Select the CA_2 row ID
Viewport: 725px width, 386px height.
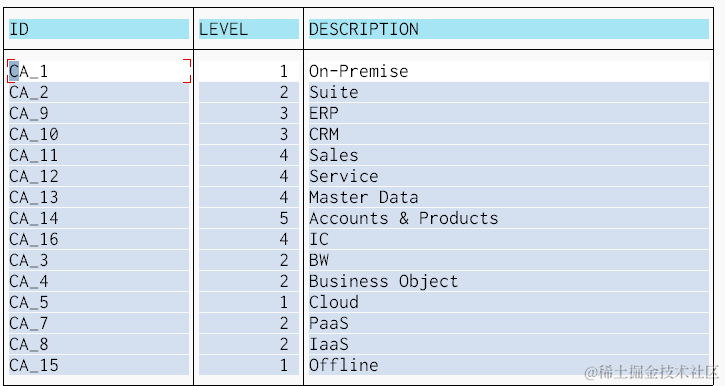[x=99, y=92]
